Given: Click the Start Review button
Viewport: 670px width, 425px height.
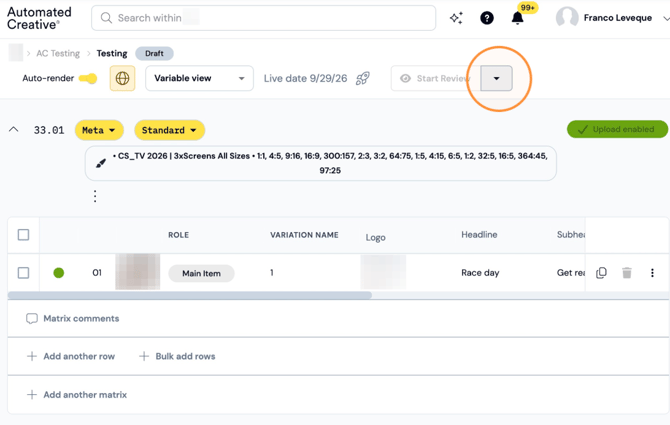Looking at the screenshot, I should click(436, 78).
